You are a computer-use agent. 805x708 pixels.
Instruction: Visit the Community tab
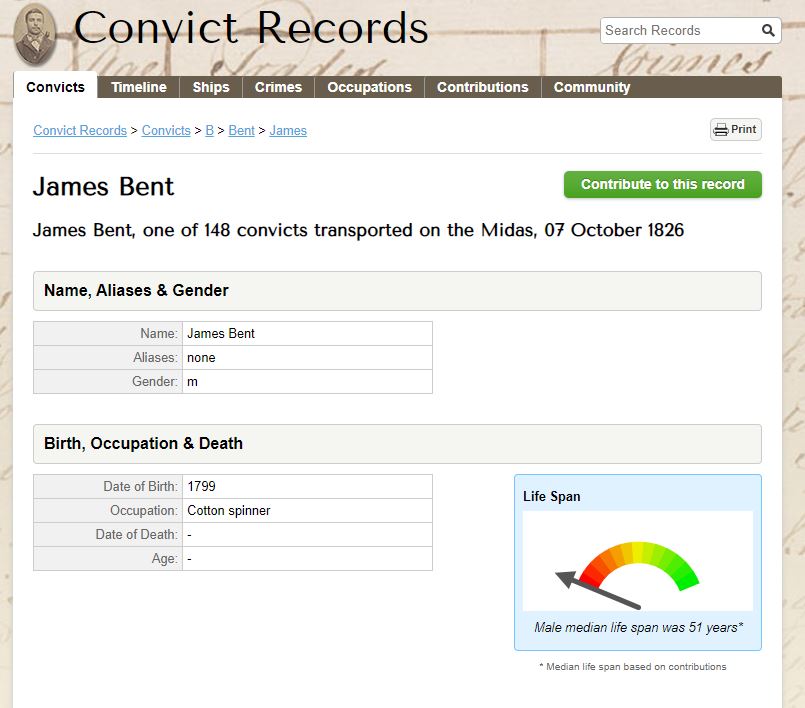tap(591, 87)
